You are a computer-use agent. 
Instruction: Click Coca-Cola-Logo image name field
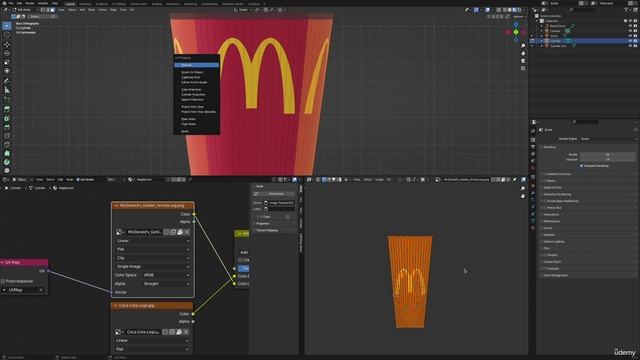(x=143, y=332)
